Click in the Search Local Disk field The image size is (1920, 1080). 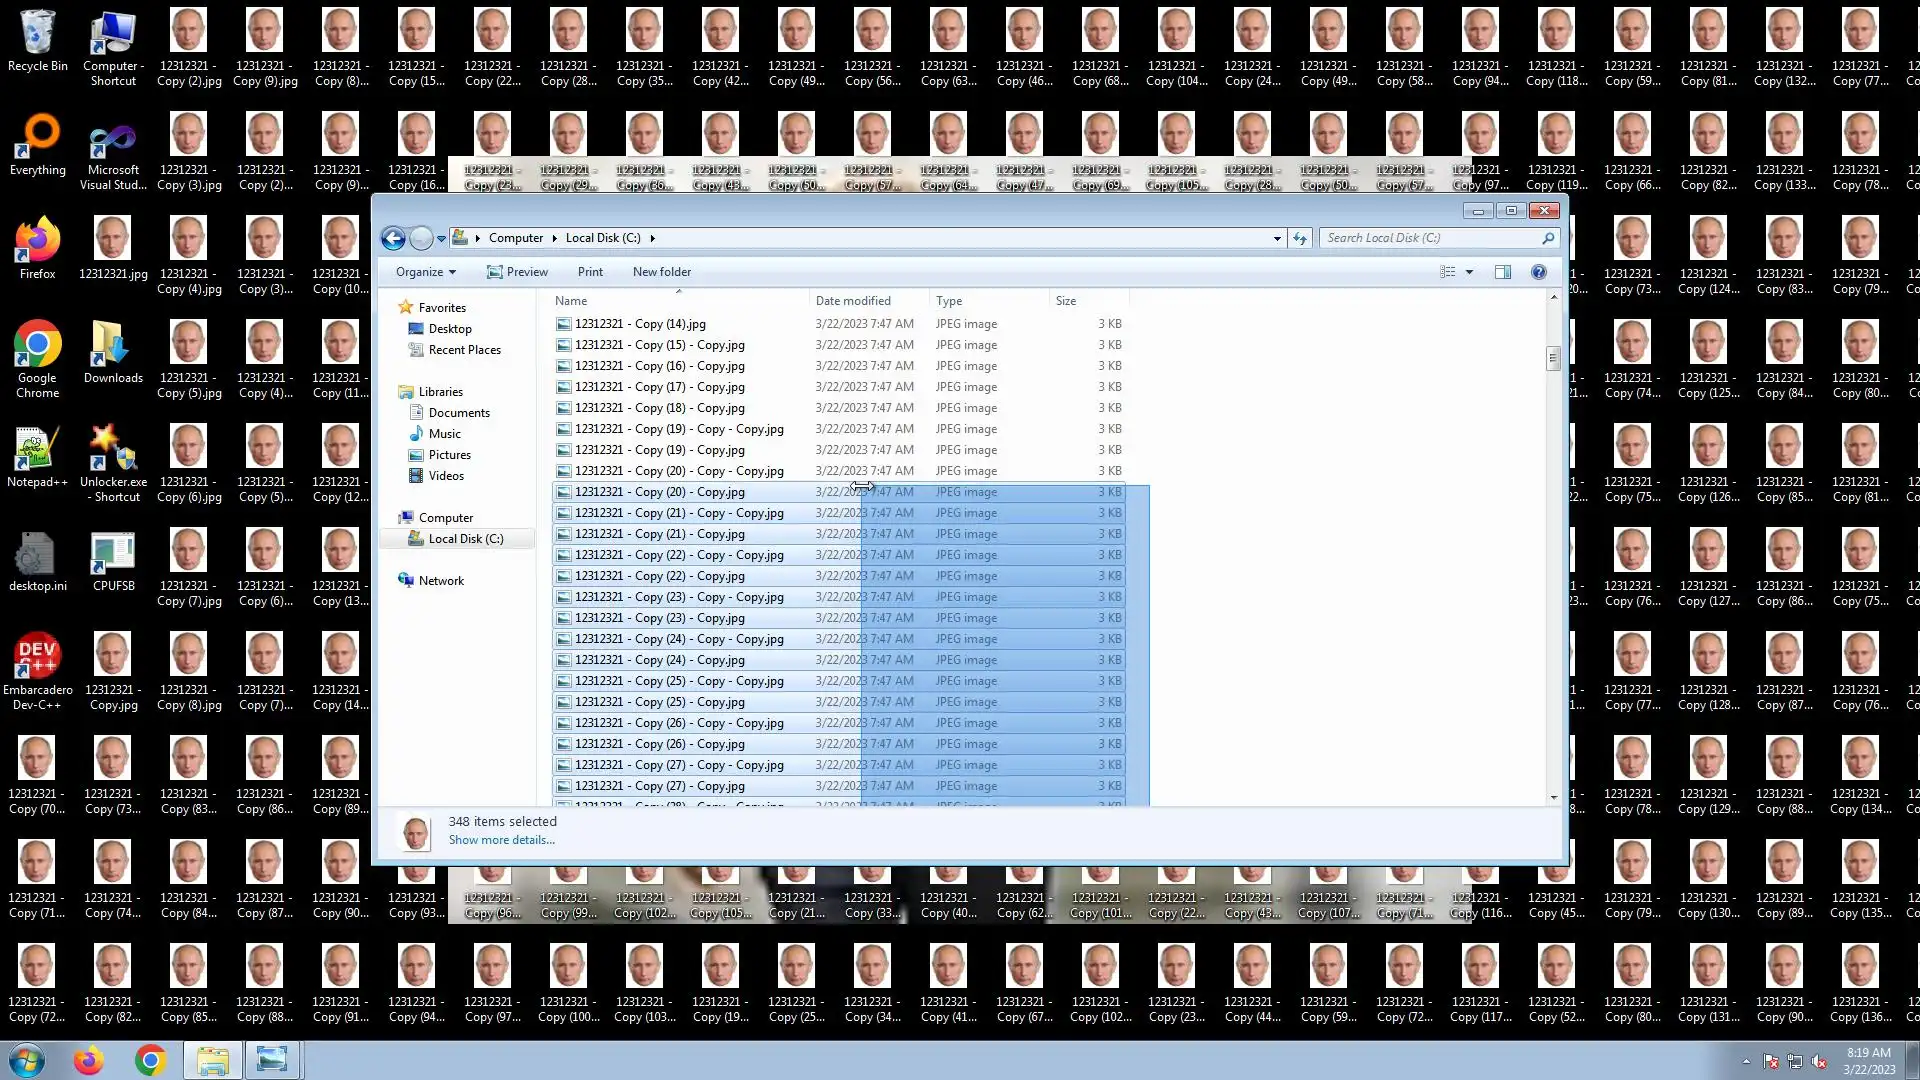click(1430, 238)
